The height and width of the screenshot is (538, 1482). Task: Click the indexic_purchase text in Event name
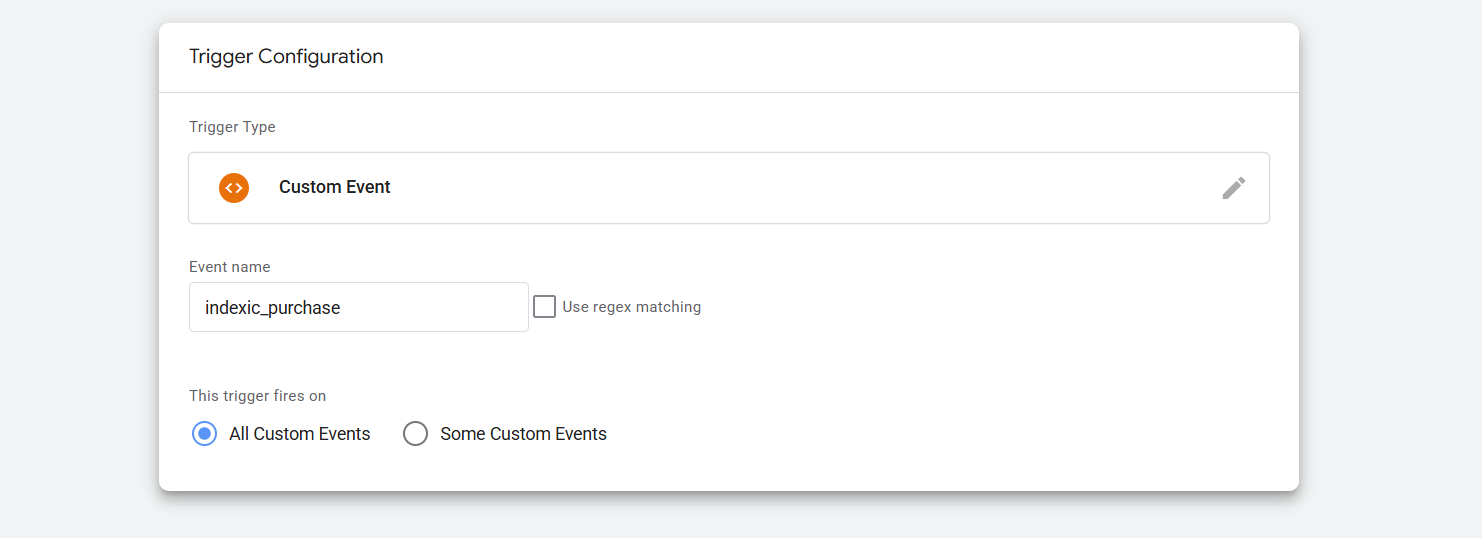pyautogui.click(x=272, y=308)
